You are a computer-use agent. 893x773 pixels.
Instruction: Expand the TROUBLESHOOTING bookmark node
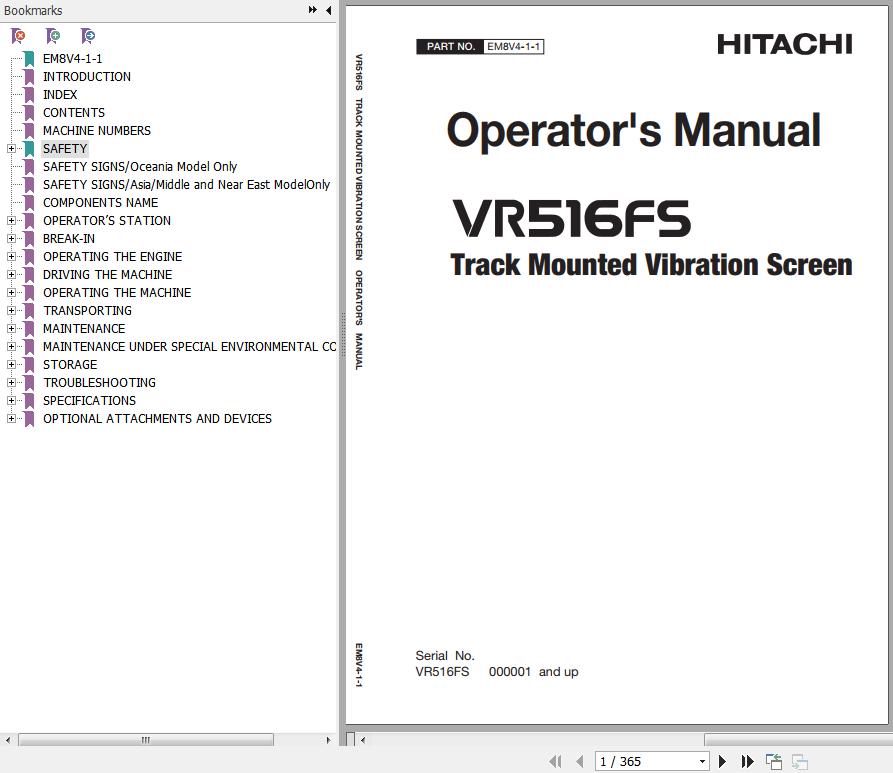tap(11, 382)
